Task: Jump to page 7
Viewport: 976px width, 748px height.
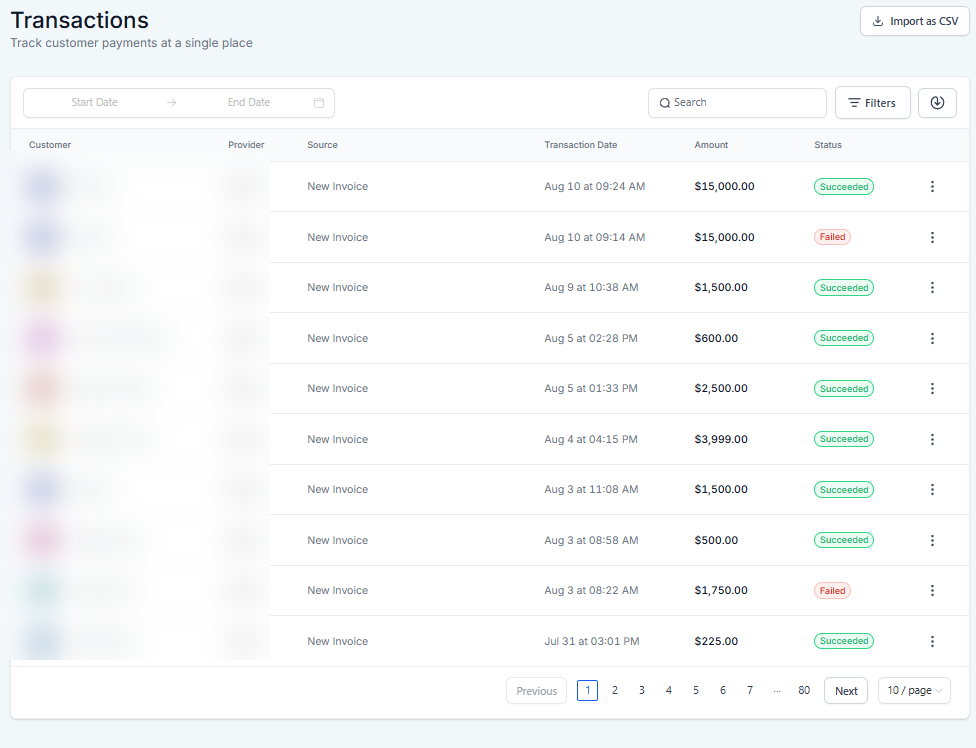Action: pos(749,690)
